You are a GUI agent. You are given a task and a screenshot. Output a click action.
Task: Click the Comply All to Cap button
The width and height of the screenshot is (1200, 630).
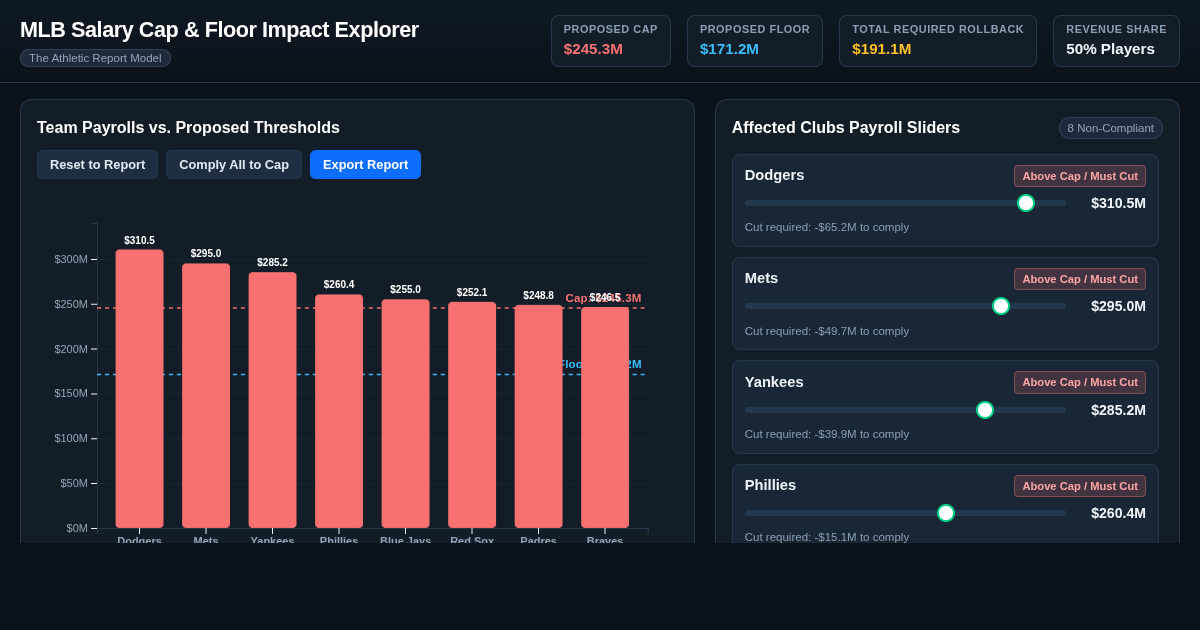point(234,165)
